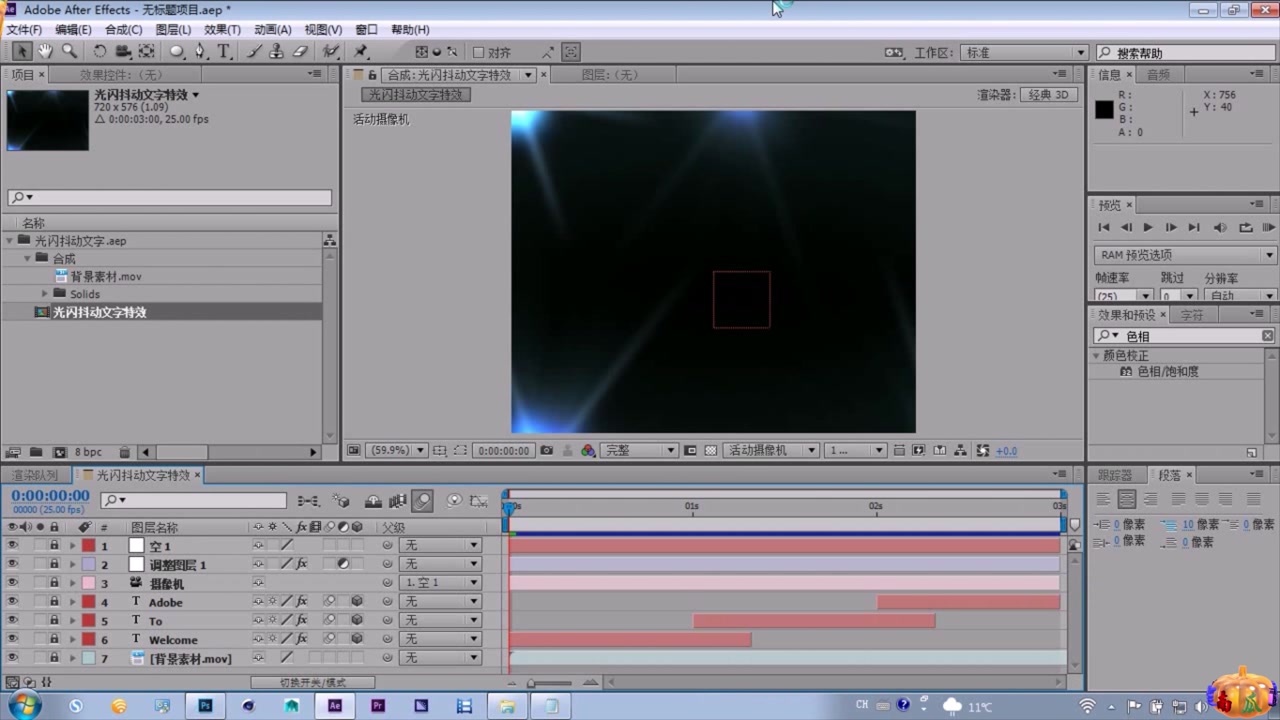
Task: Collapse the 合成 folder
Action: [x=27, y=258]
